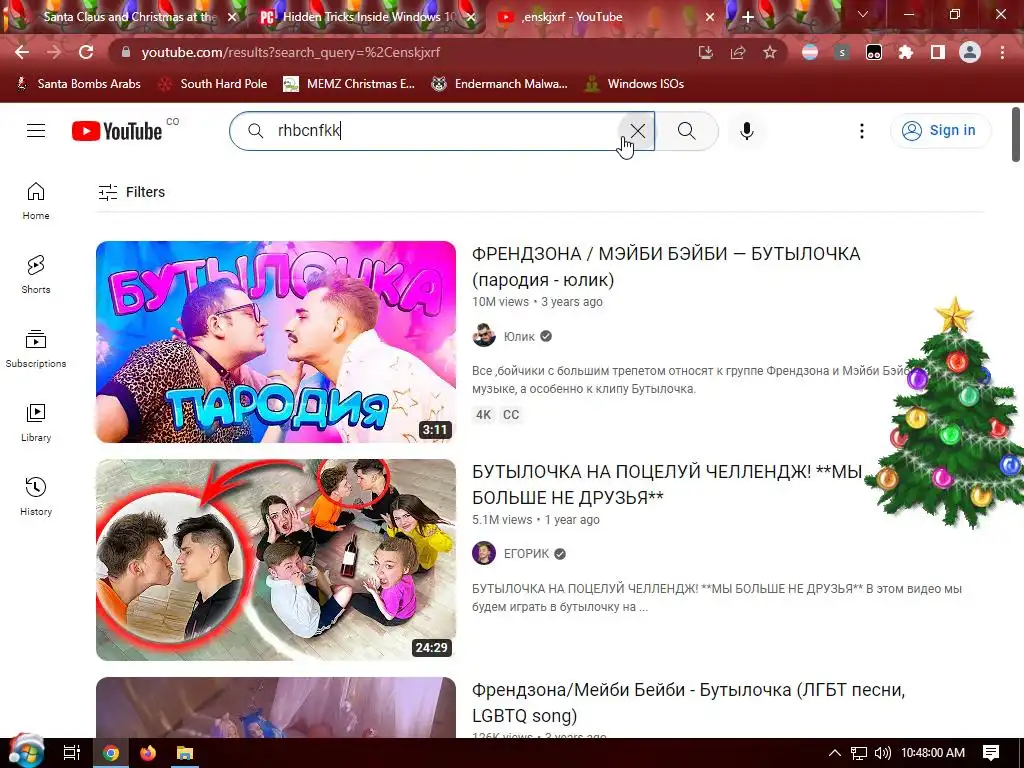Open Shorts in the sidebar
Screen dimensions: 1024x768
(x=36, y=274)
